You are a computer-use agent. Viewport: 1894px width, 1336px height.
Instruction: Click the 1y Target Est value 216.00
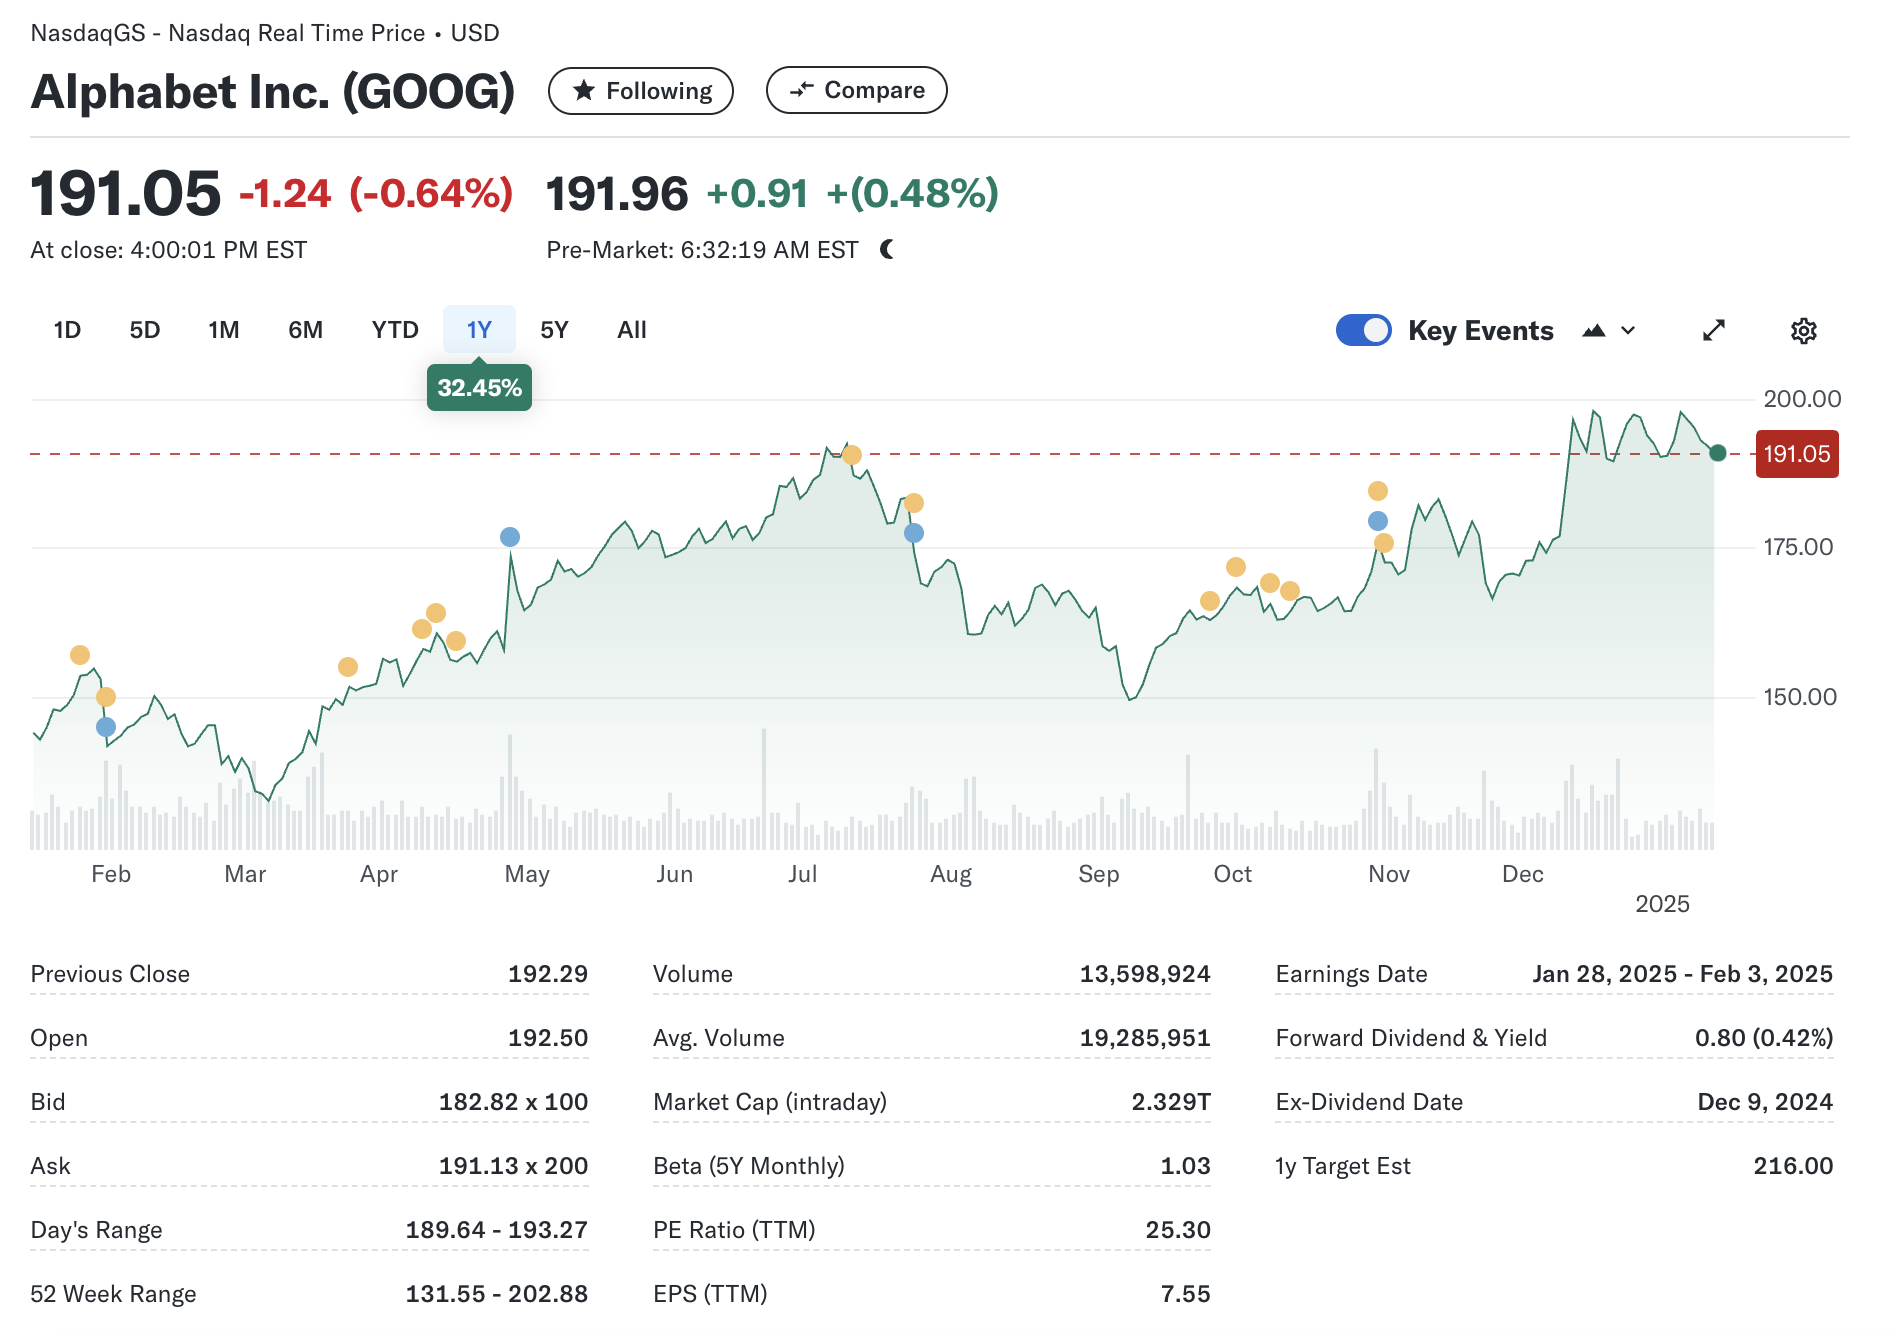pyautogui.click(x=1793, y=1166)
